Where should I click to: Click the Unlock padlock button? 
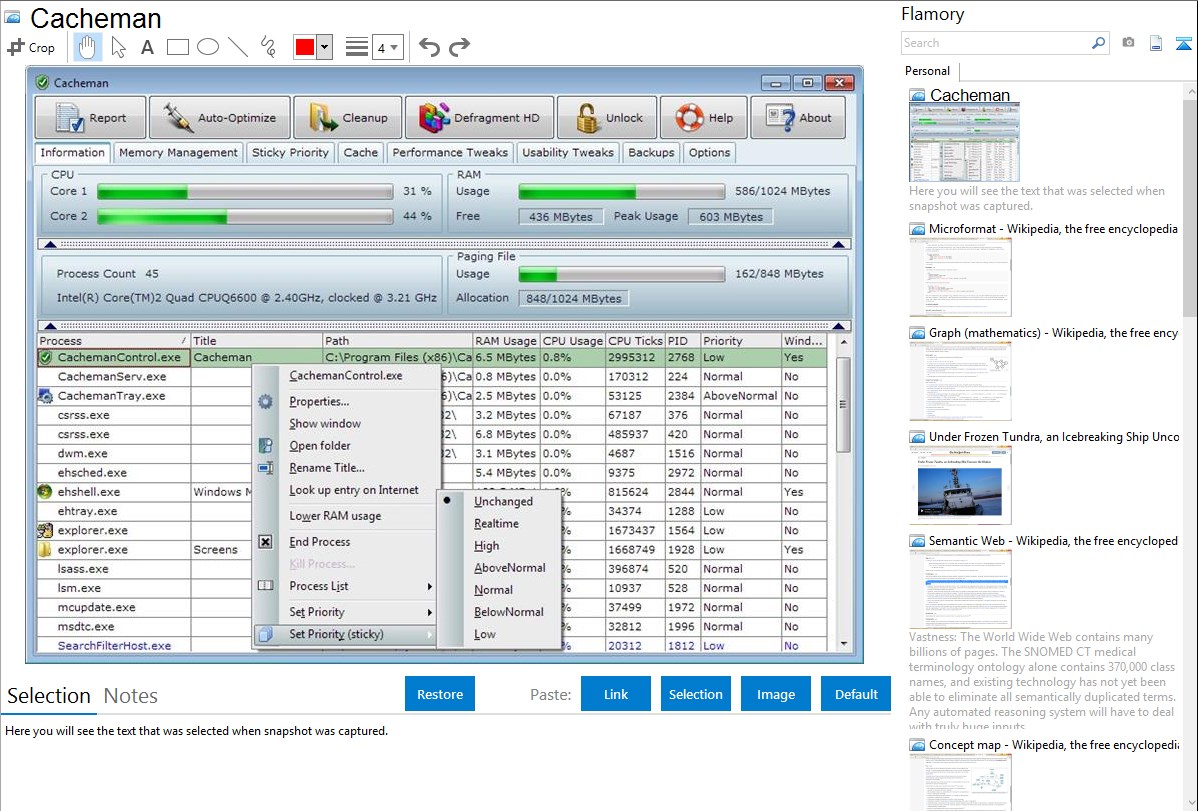(x=607, y=118)
